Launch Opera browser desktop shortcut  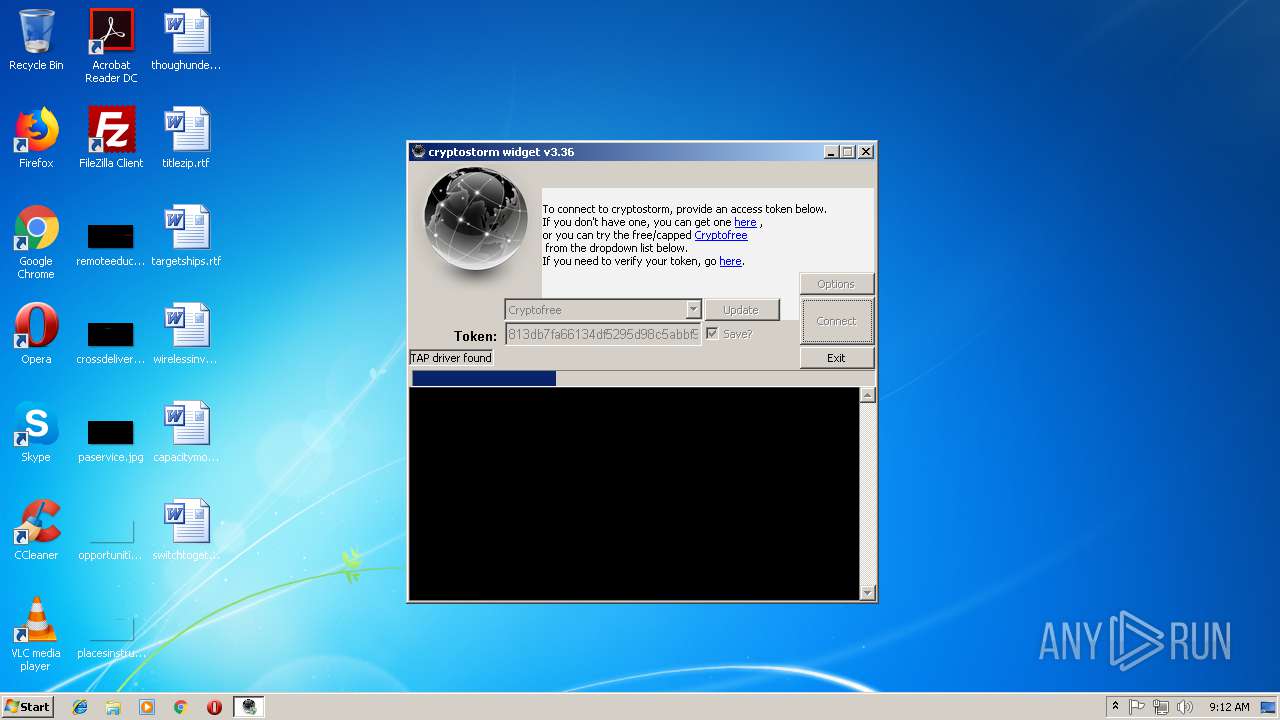[x=36, y=334]
